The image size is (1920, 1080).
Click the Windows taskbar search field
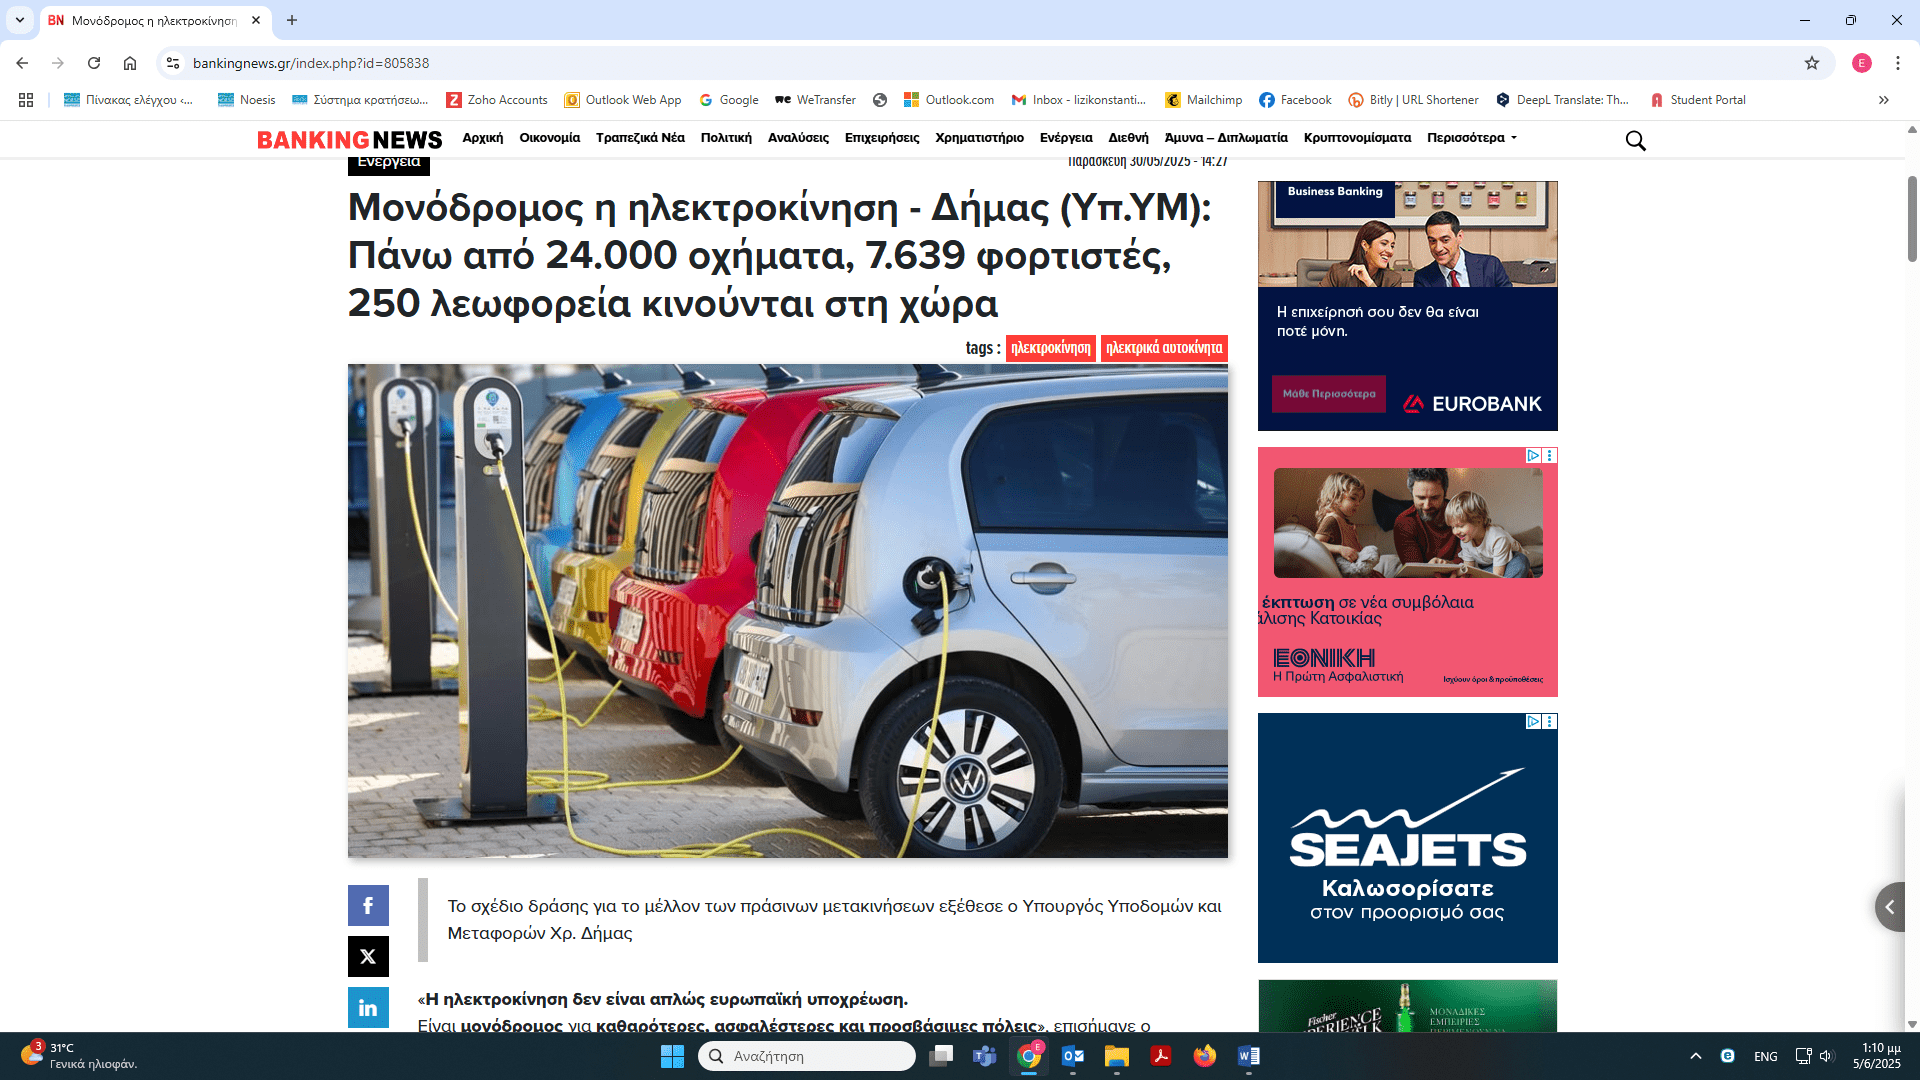coord(806,1056)
